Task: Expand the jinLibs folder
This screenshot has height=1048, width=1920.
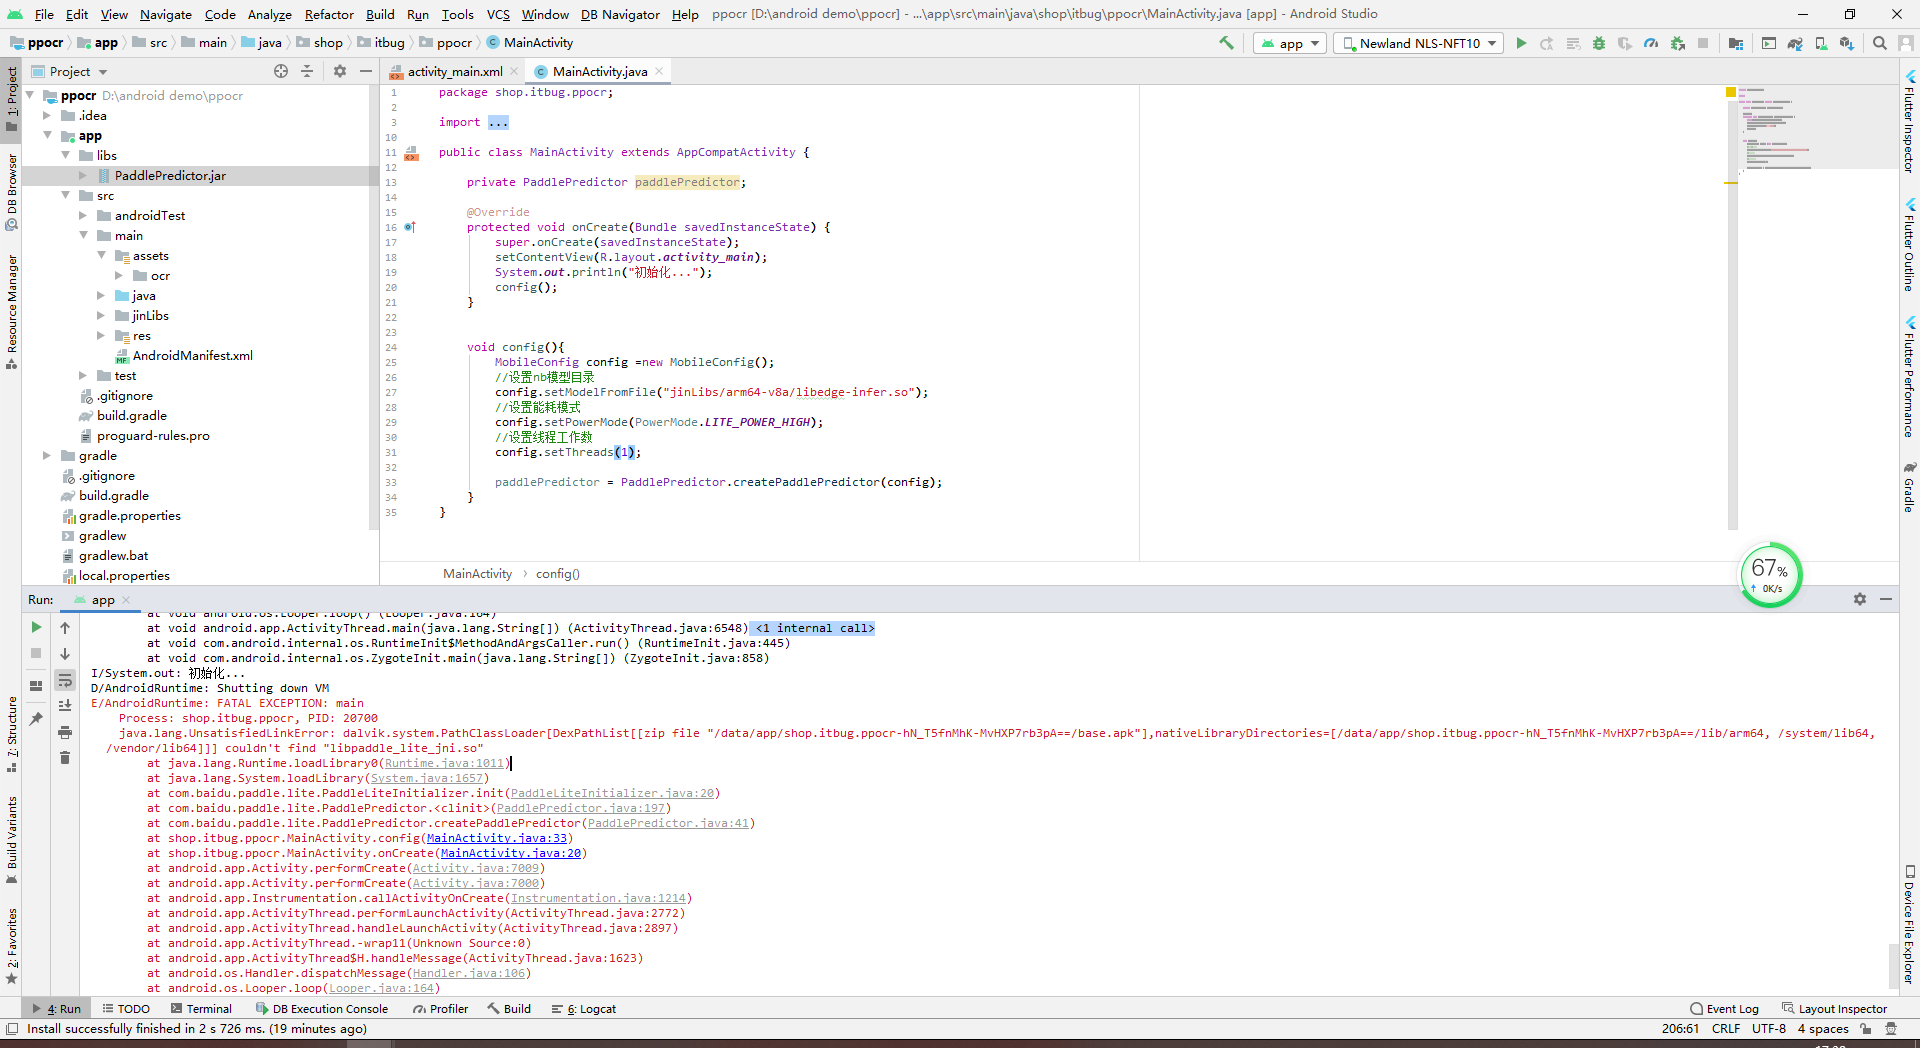Action: [x=101, y=315]
